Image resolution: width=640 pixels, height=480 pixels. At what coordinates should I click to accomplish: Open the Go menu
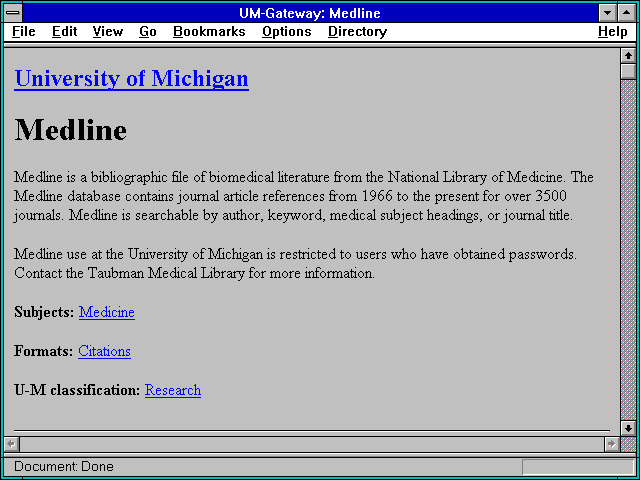148,32
